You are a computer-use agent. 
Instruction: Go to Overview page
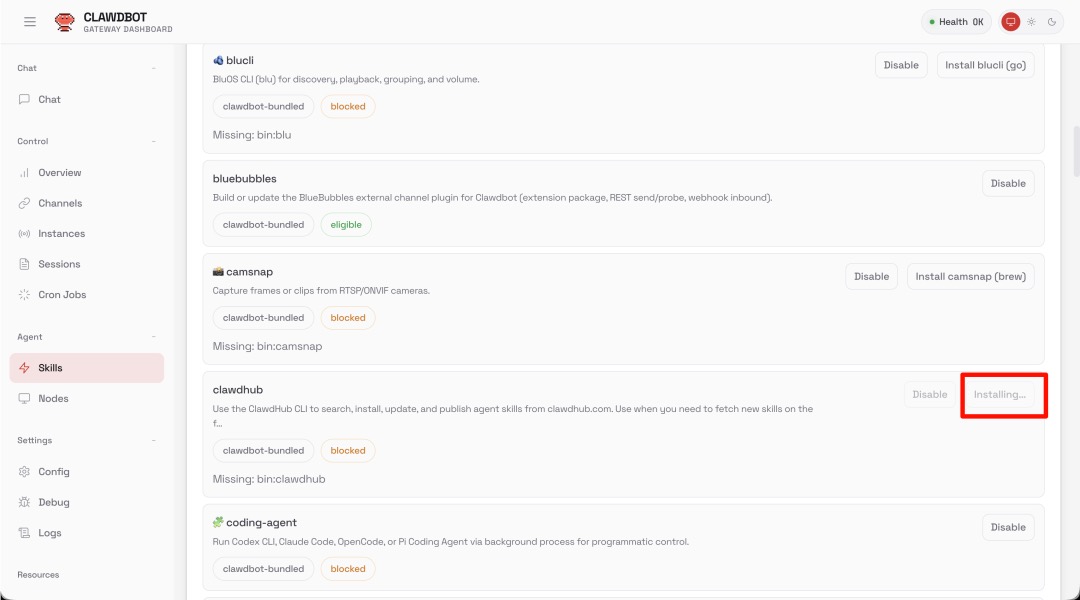coord(59,173)
